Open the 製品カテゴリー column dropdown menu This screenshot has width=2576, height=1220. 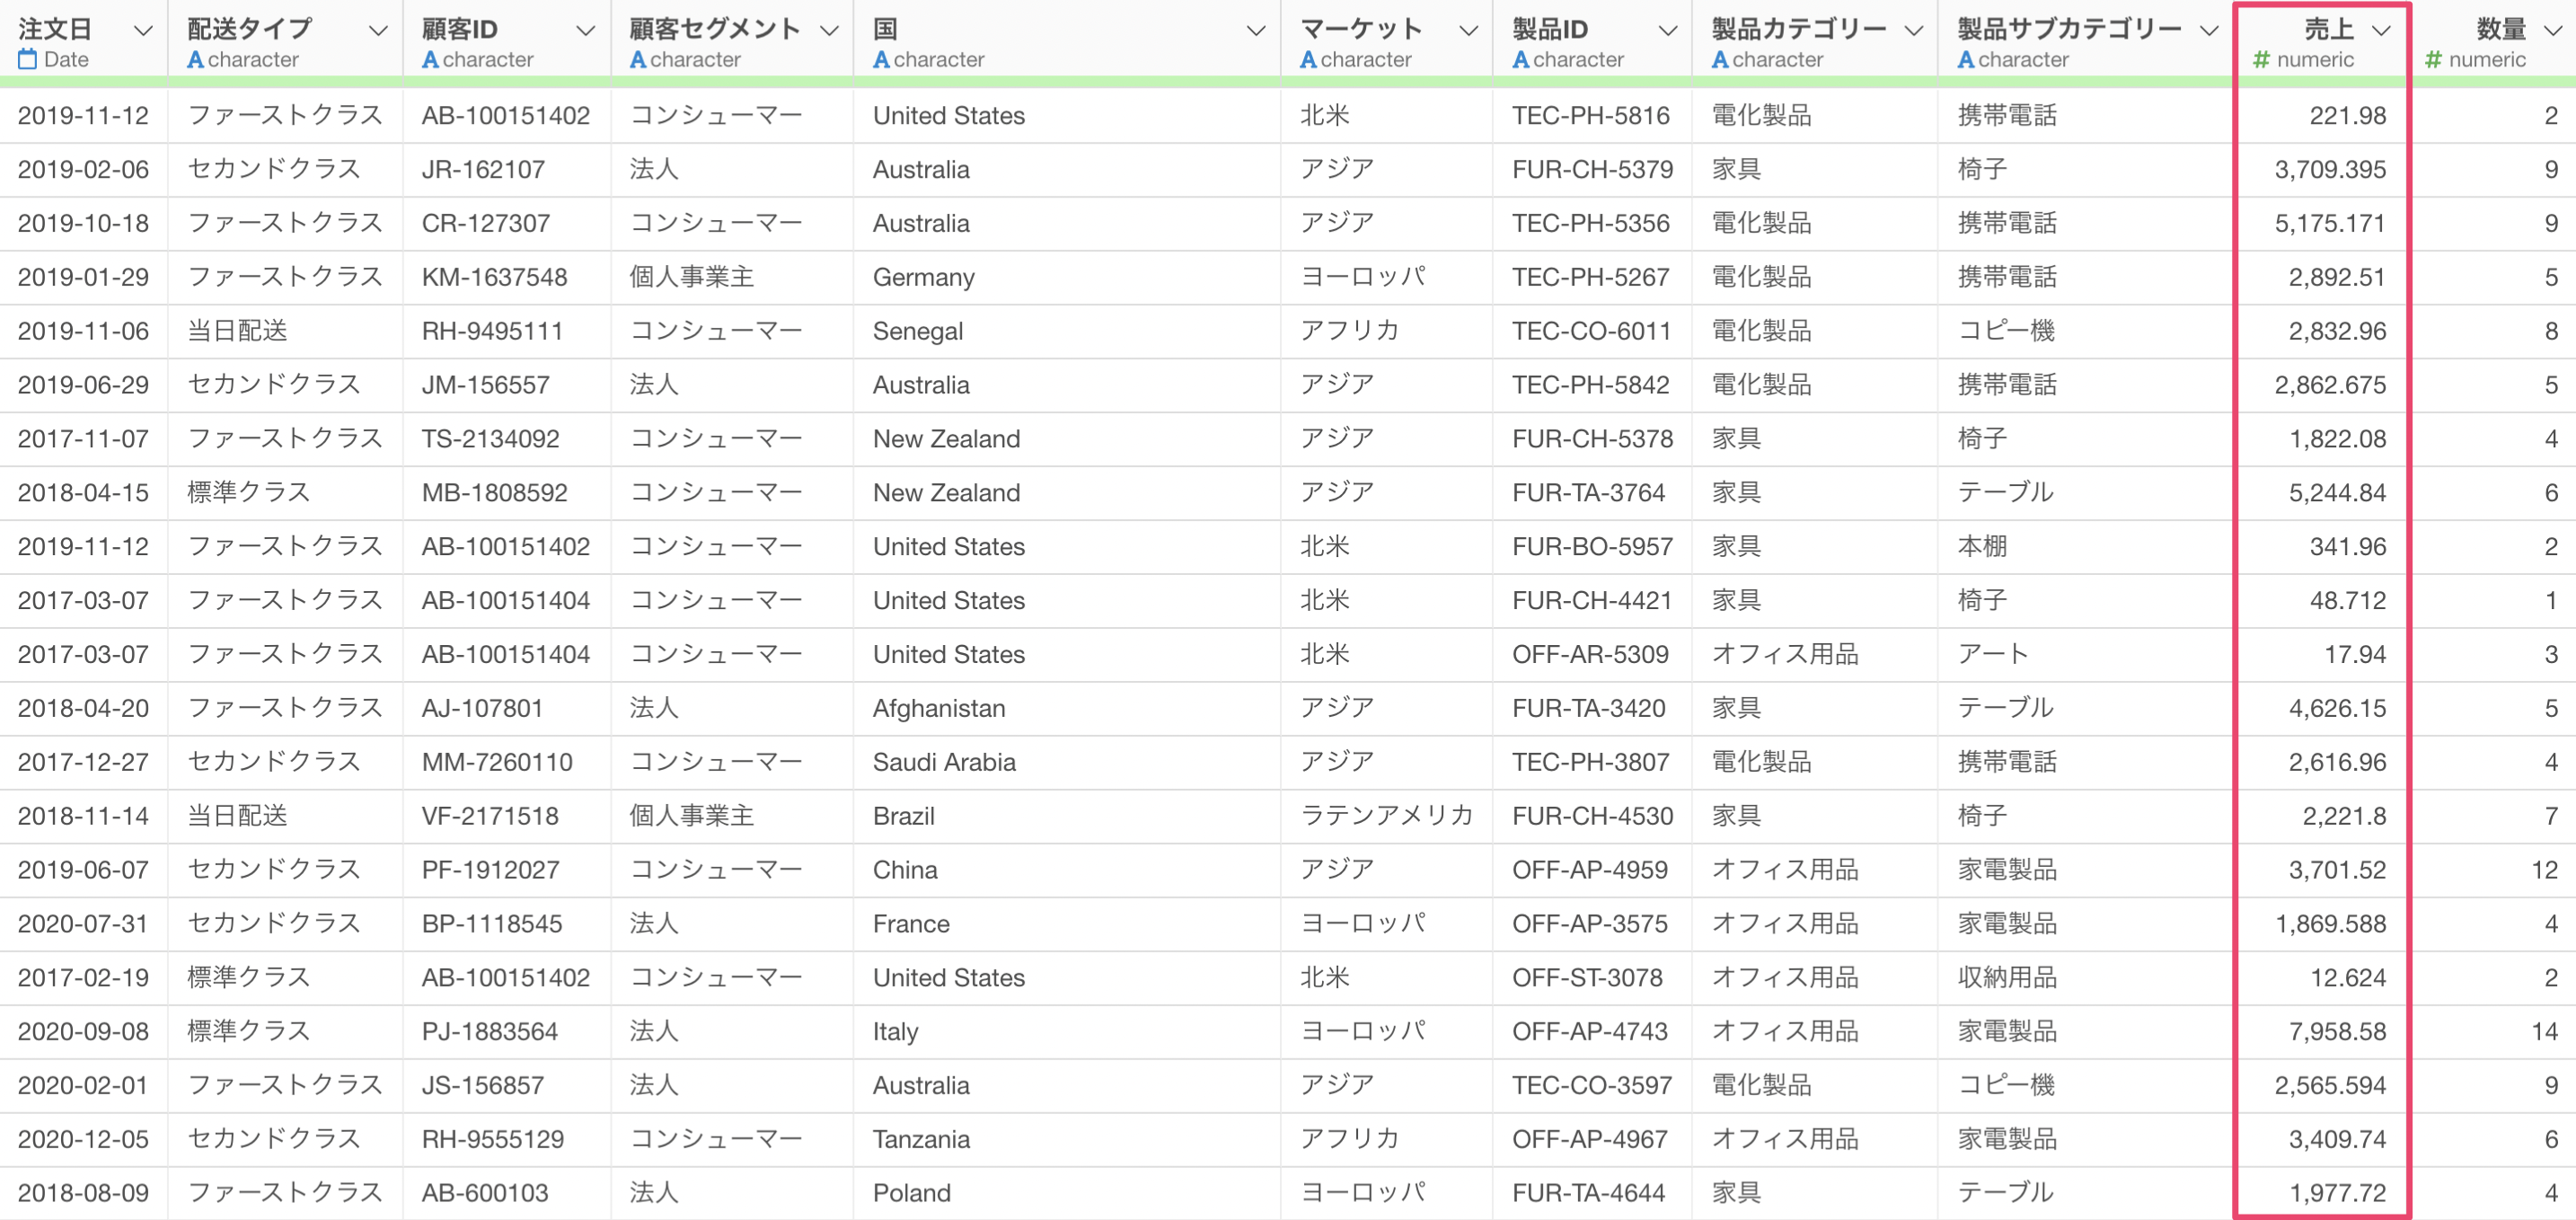tap(1914, 31)
